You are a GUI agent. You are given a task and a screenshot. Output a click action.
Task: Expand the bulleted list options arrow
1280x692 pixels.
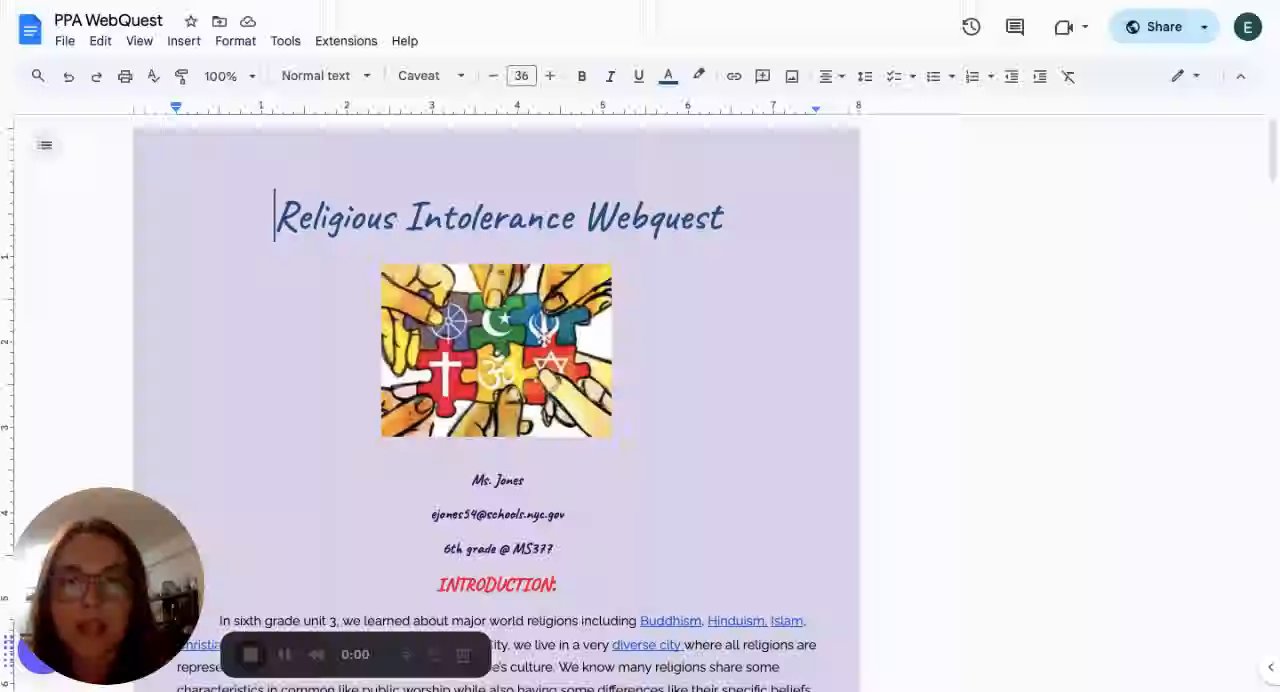(x=951, y=76)
